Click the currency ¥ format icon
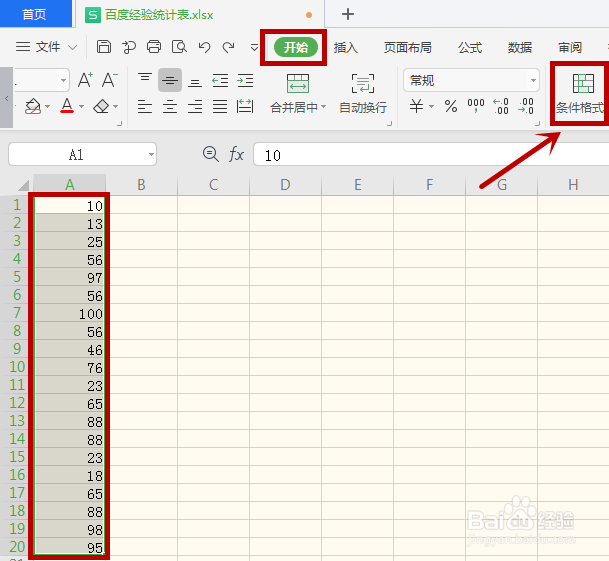The image size is (609, 561). click(417, 106)
